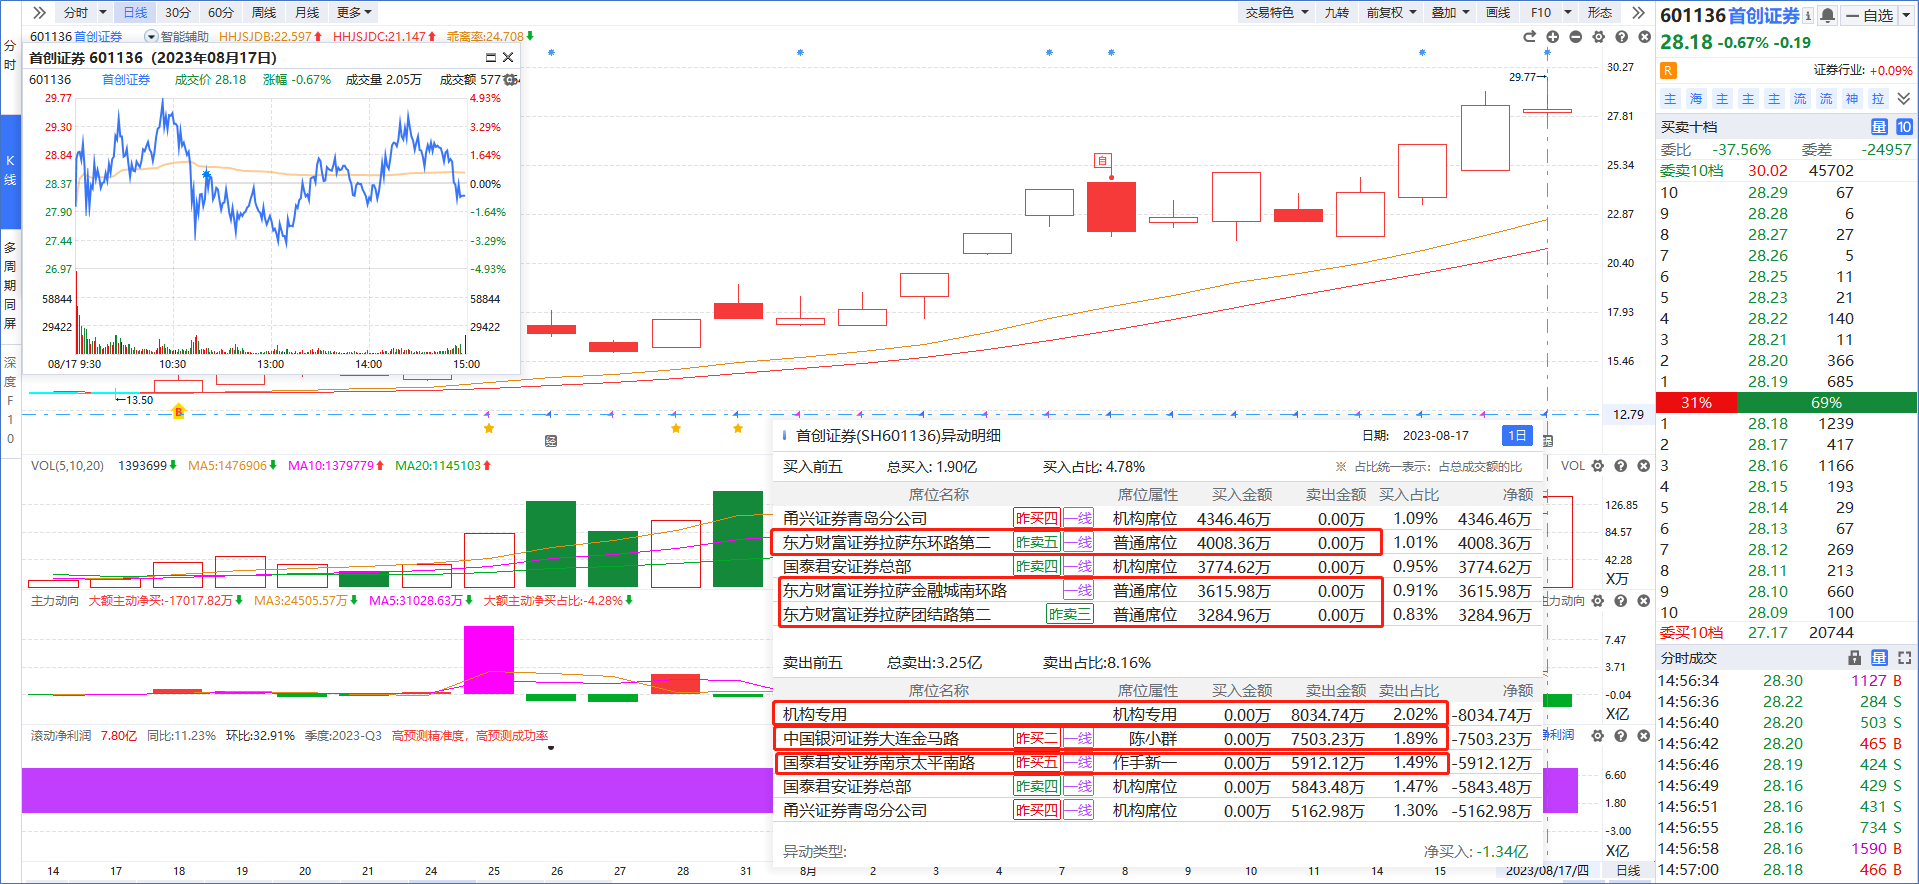Viewport: 1919px width, 884px height.
Task: Close the 净利润 indicator panel
Action: coord(1644,736)
